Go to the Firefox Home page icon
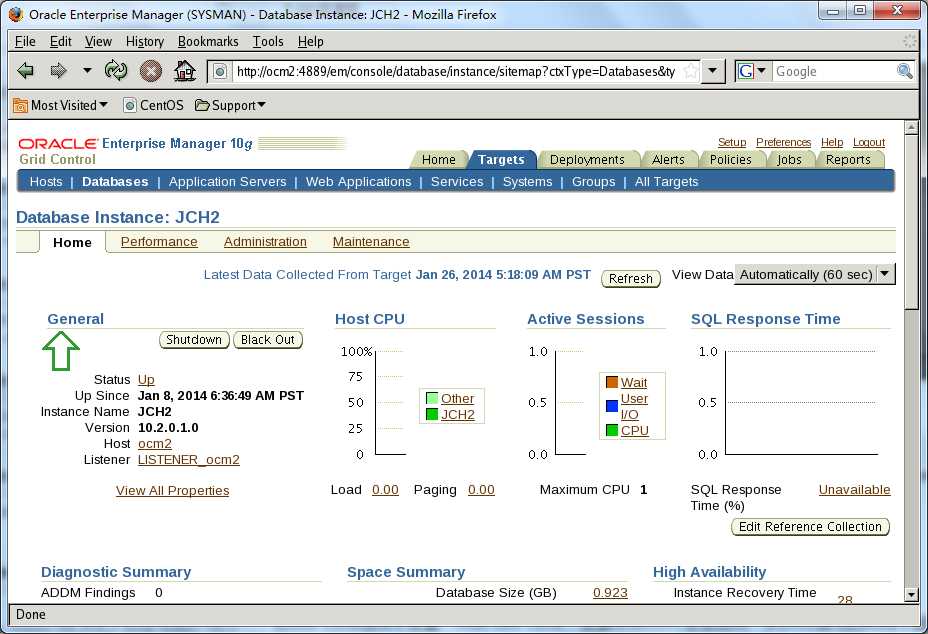This screenshot has height=634, width=928. pyautogui.click(x=185, y=71)
